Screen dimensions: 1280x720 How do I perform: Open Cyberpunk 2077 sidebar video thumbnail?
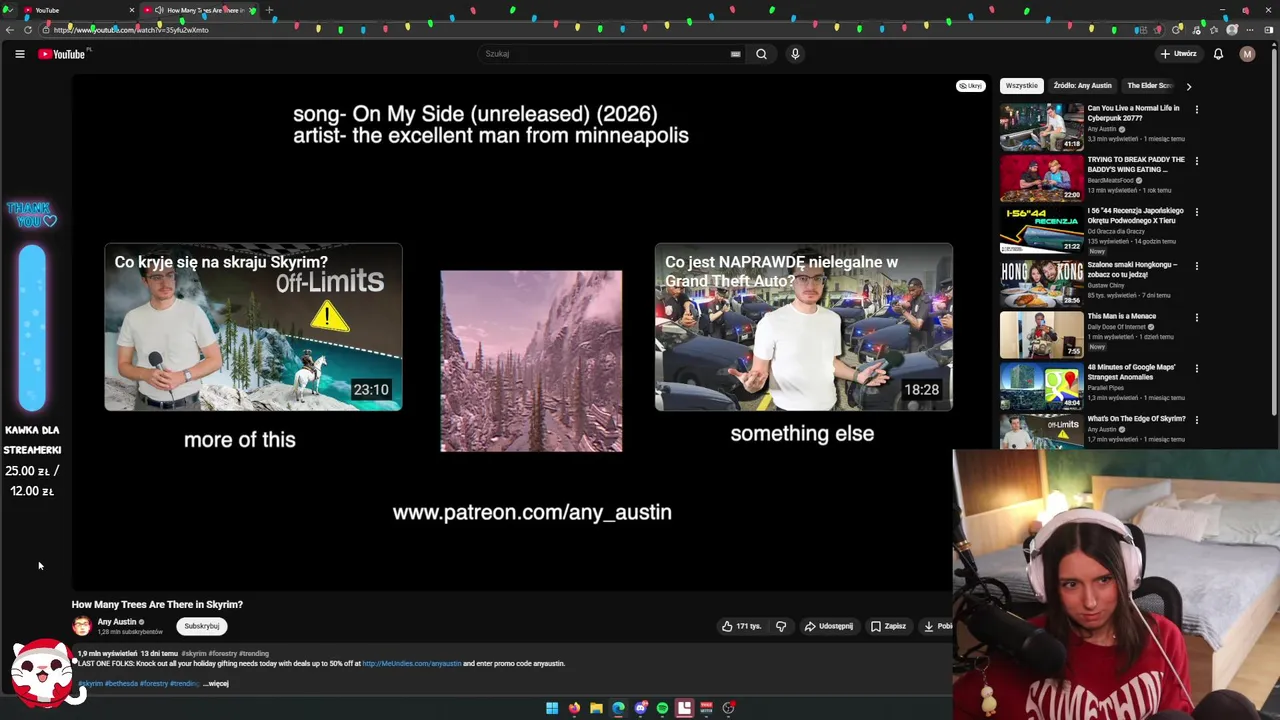click(1041, 126)
